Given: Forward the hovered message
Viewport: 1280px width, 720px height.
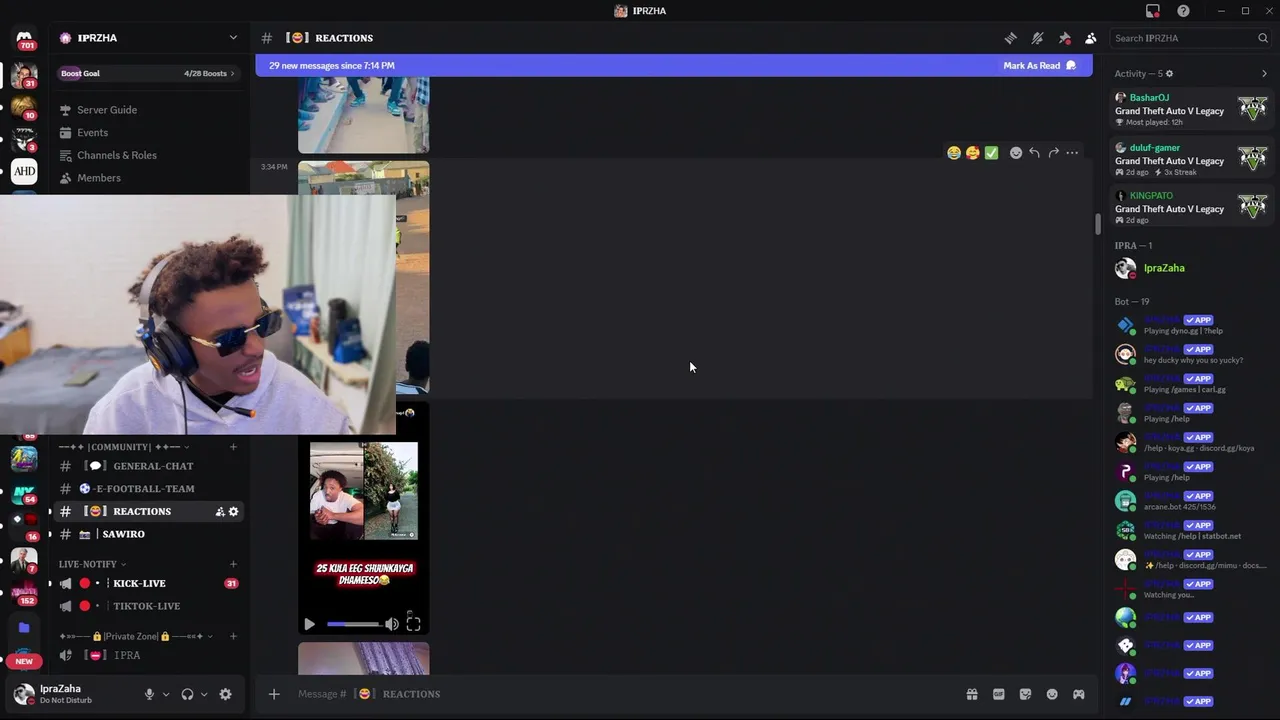Looking at the screenshot, I should (x=1053, y=153).
